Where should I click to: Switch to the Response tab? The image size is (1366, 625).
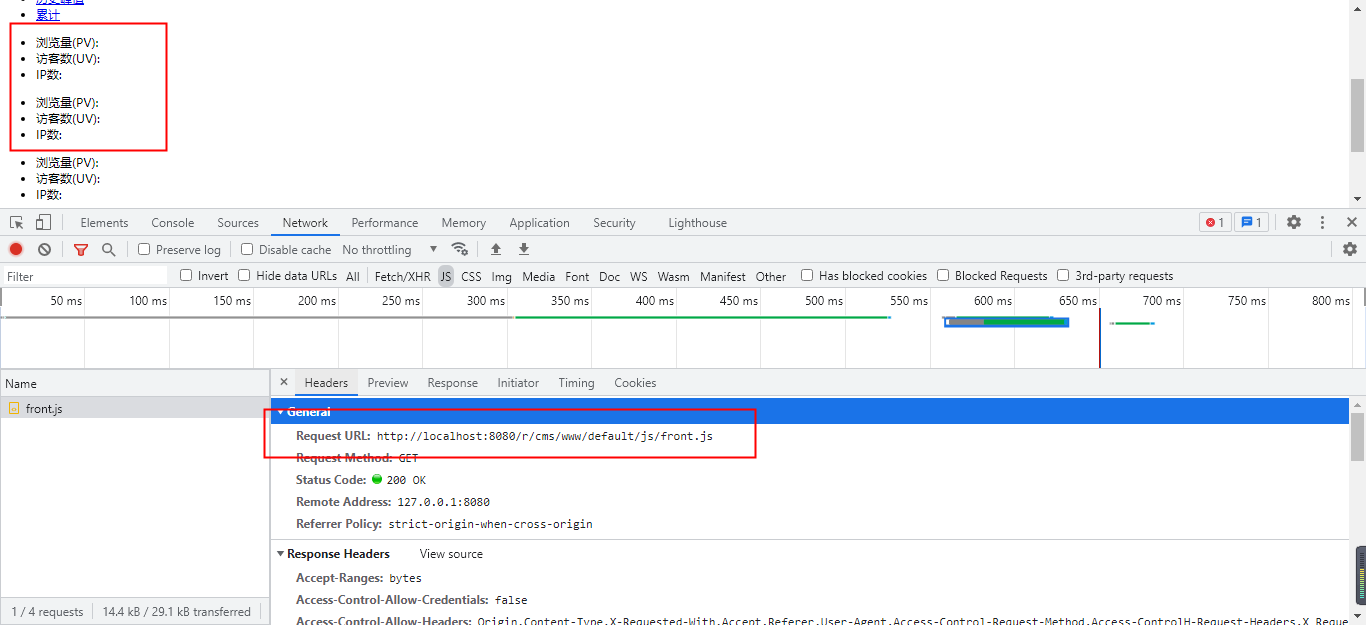click(x=453, y=383)
